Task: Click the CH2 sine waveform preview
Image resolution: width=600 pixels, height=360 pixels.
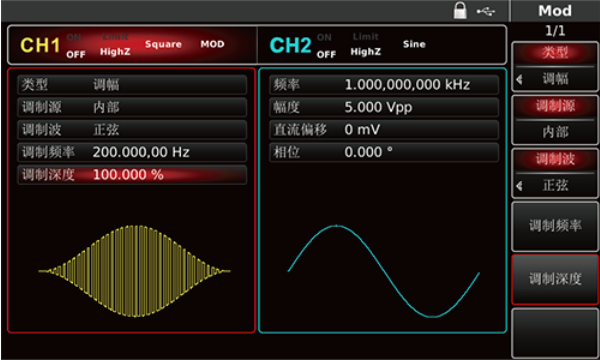Action: click(x=383, y=271)
